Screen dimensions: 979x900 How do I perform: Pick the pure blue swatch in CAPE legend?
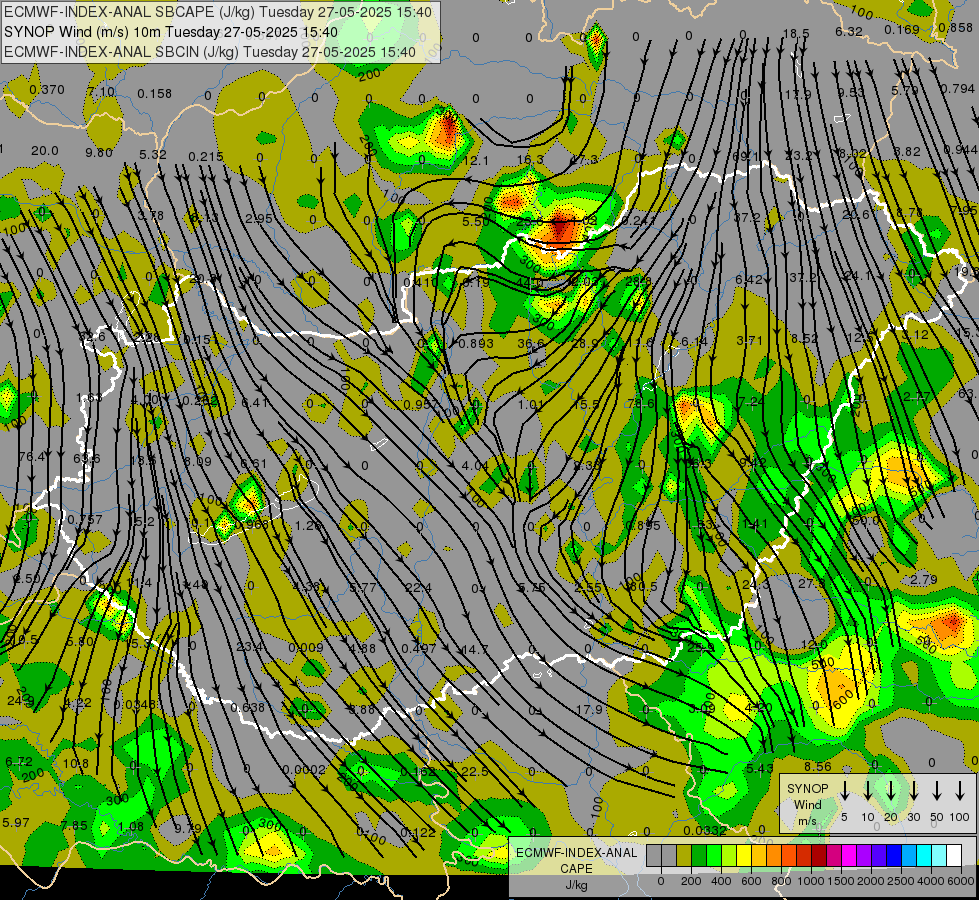click(x=893, y=856)
